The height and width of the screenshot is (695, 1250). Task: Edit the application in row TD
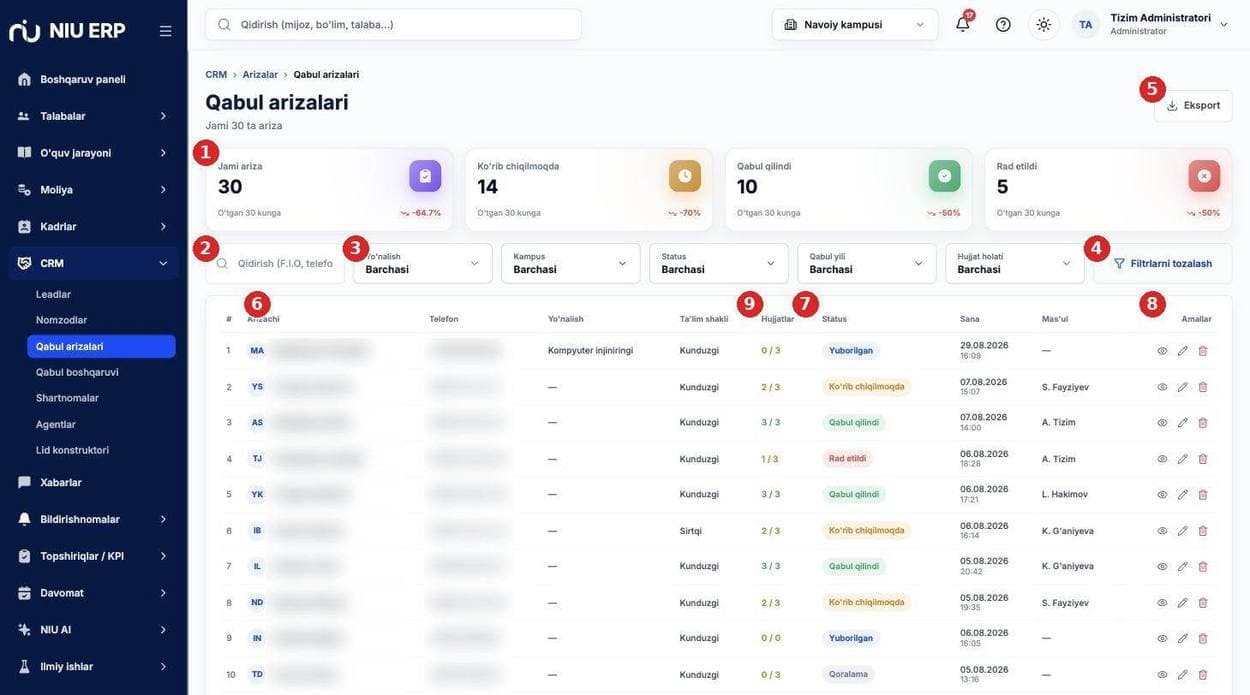[1183, 675]
